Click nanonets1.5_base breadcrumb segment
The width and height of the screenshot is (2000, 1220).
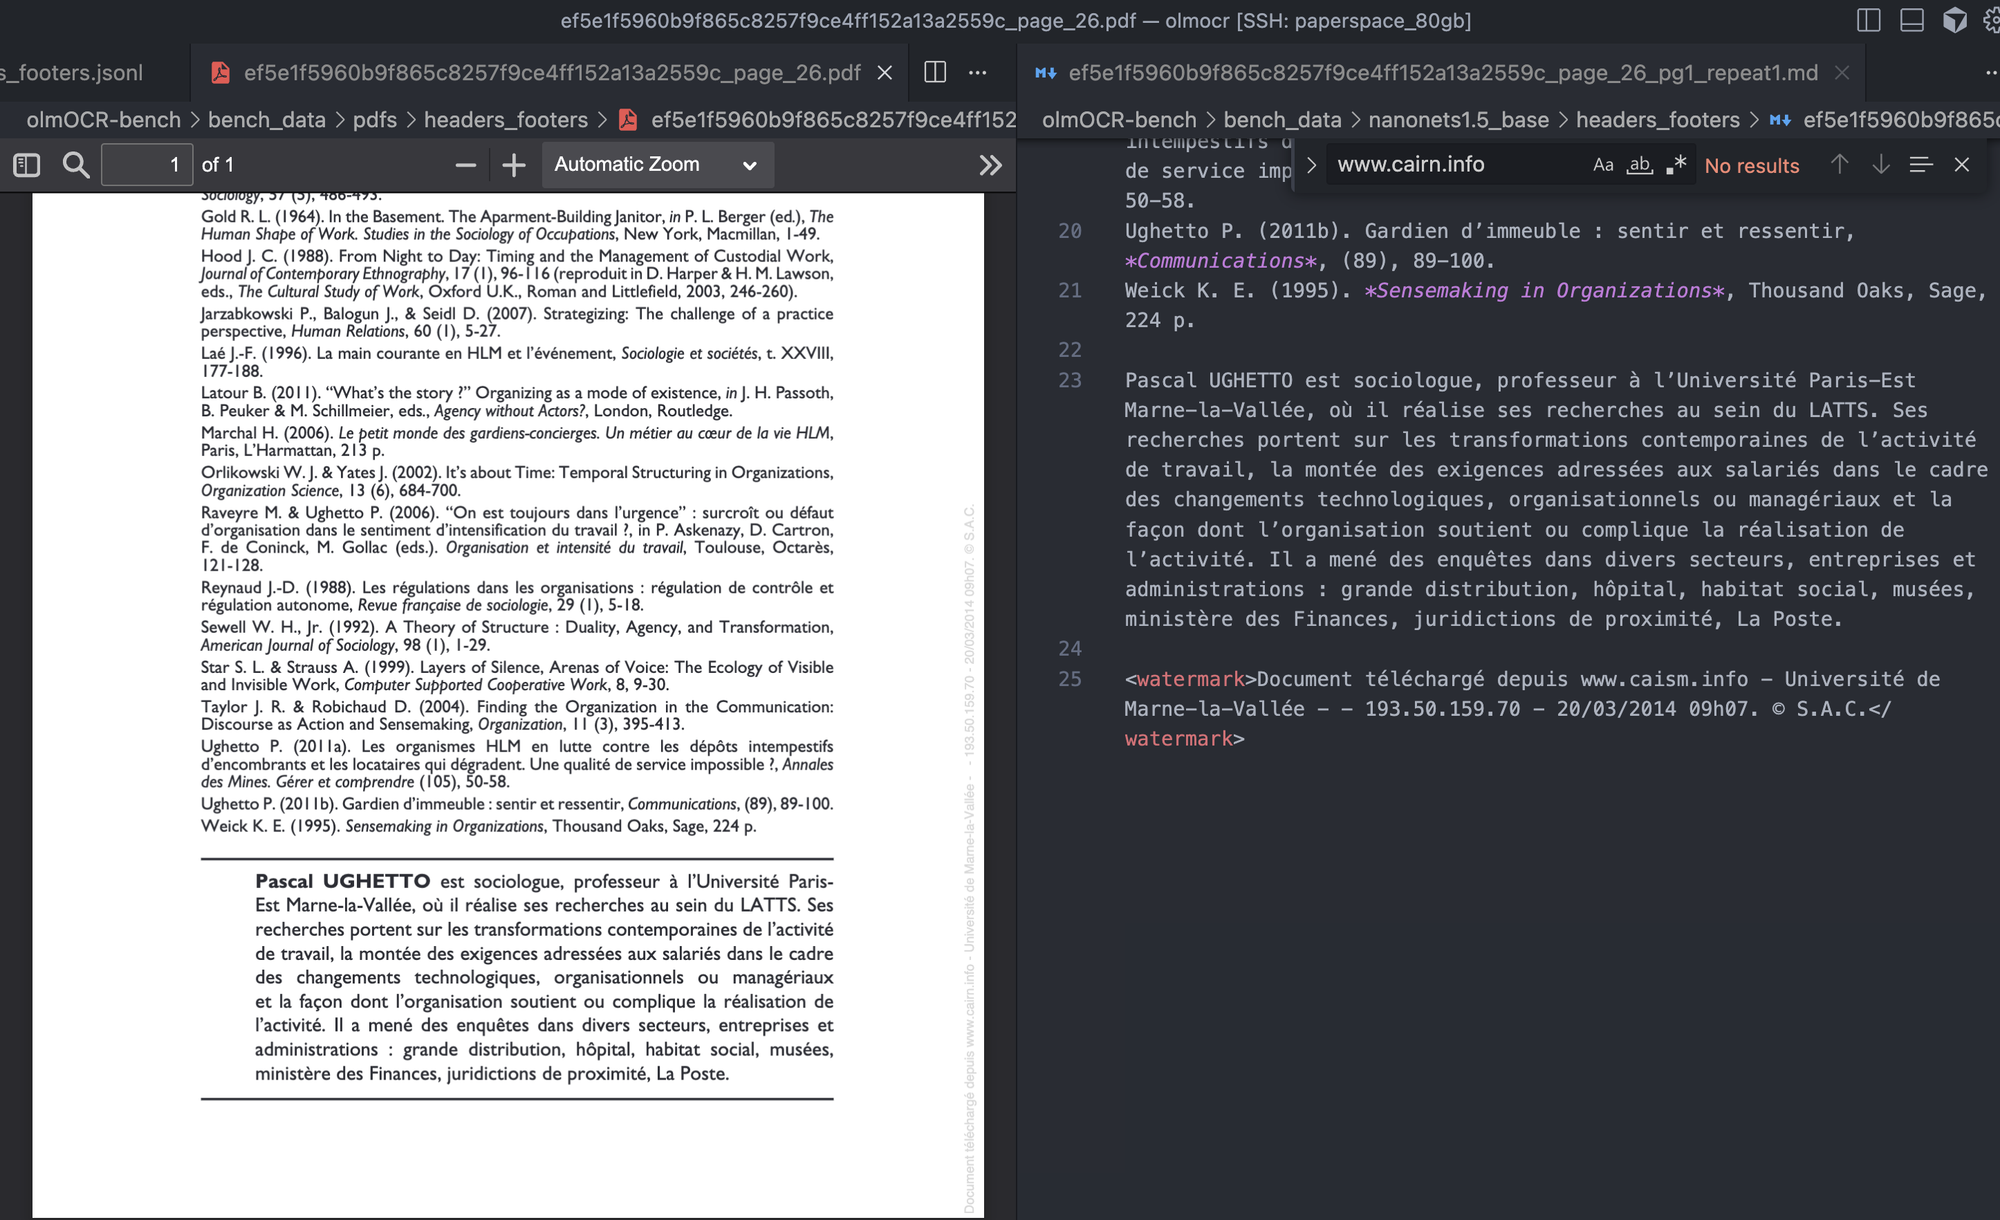(1458, 120)
